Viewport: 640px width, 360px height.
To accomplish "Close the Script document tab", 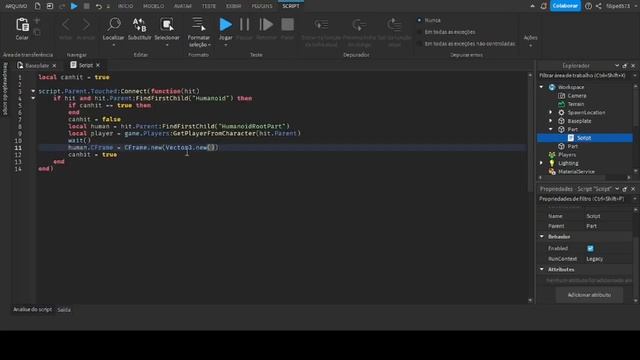I will [98, 65].
